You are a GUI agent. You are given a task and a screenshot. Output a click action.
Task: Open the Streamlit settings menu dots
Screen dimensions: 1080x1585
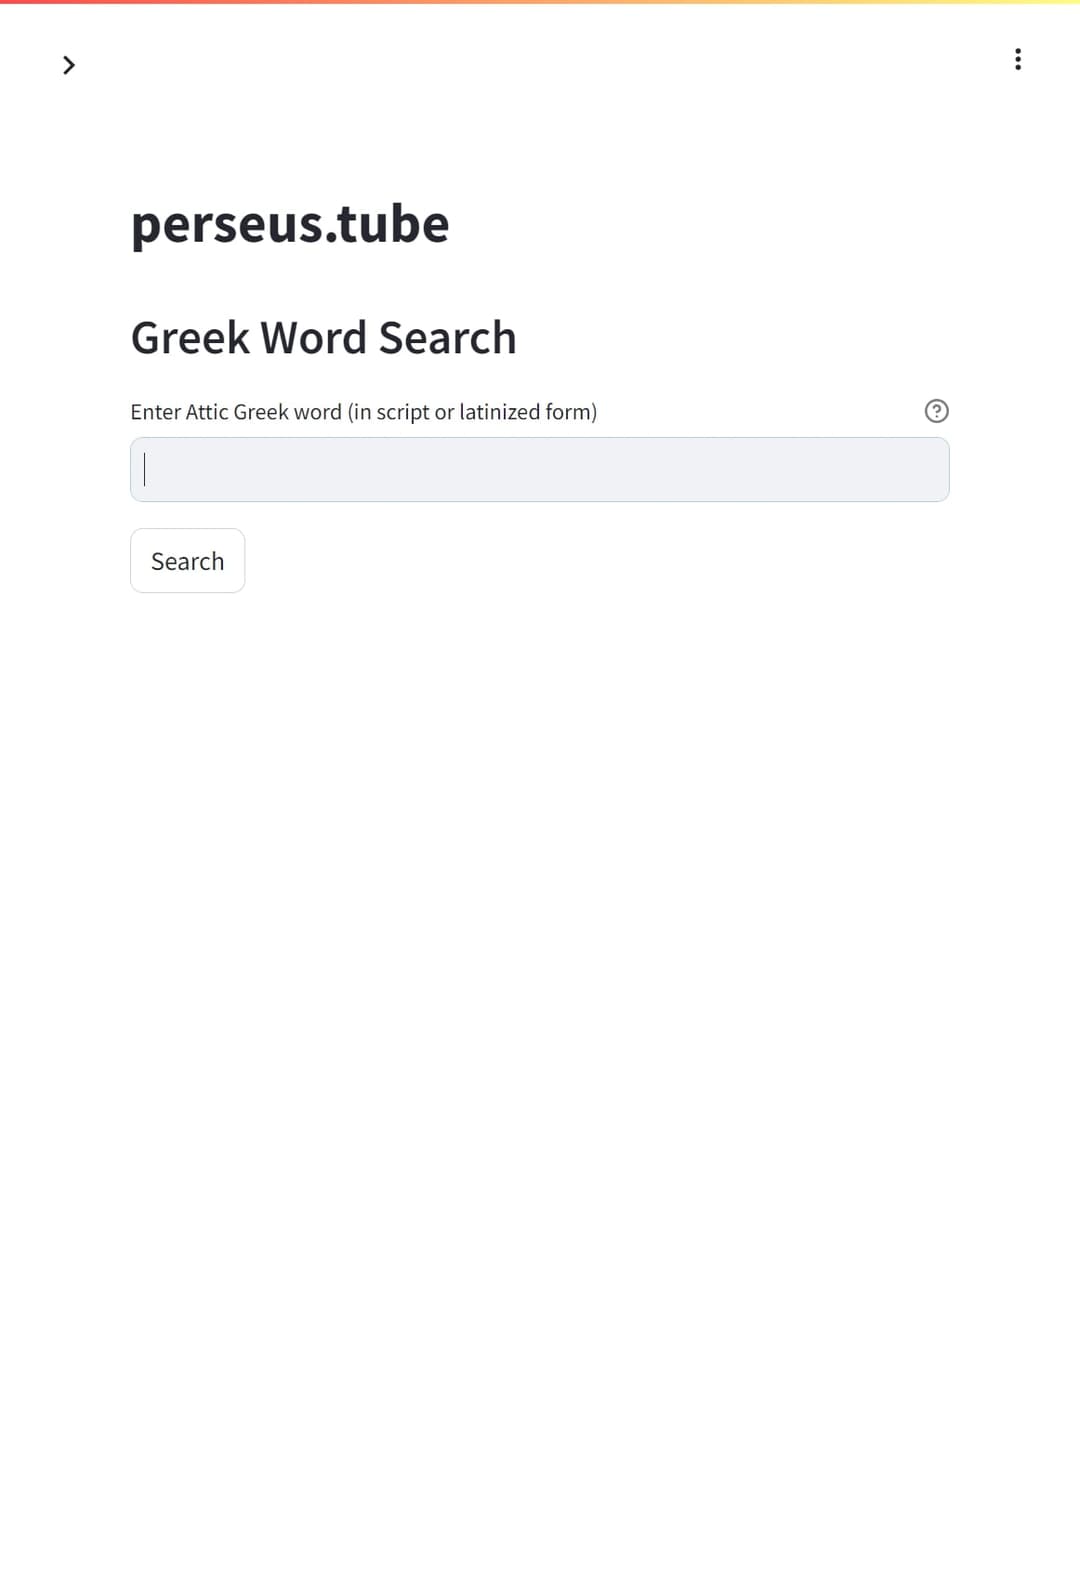pos(1018,59)
